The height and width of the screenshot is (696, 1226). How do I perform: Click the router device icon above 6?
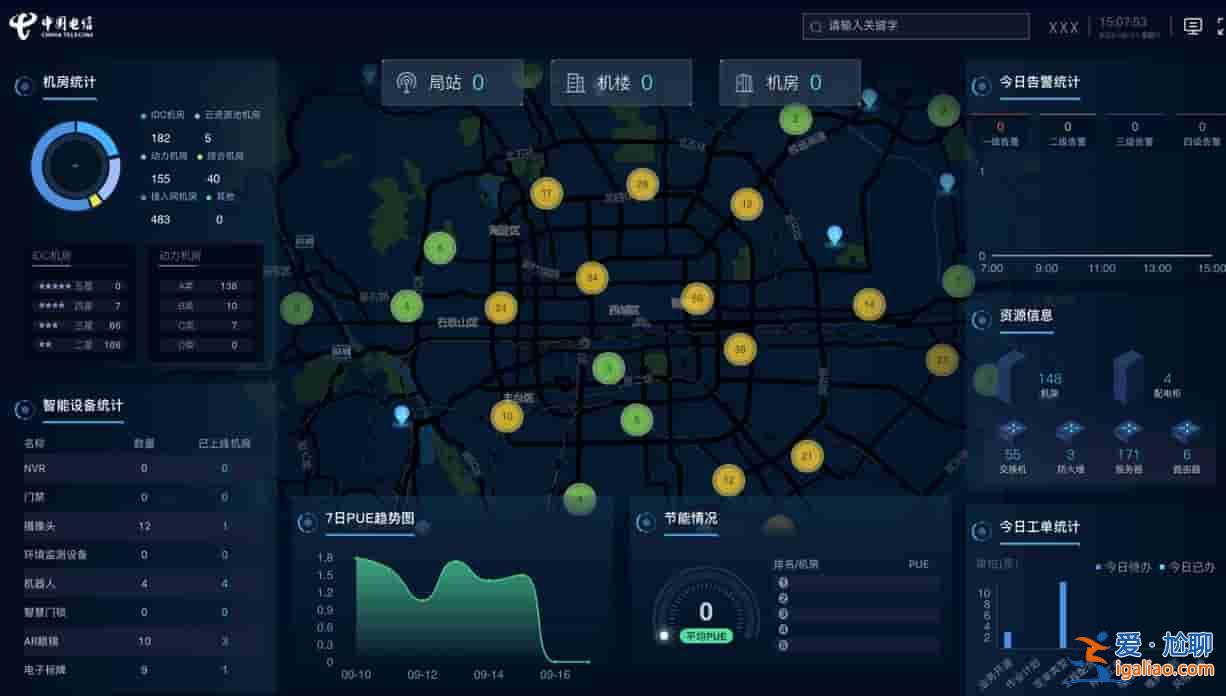[x=1186, y=432]
